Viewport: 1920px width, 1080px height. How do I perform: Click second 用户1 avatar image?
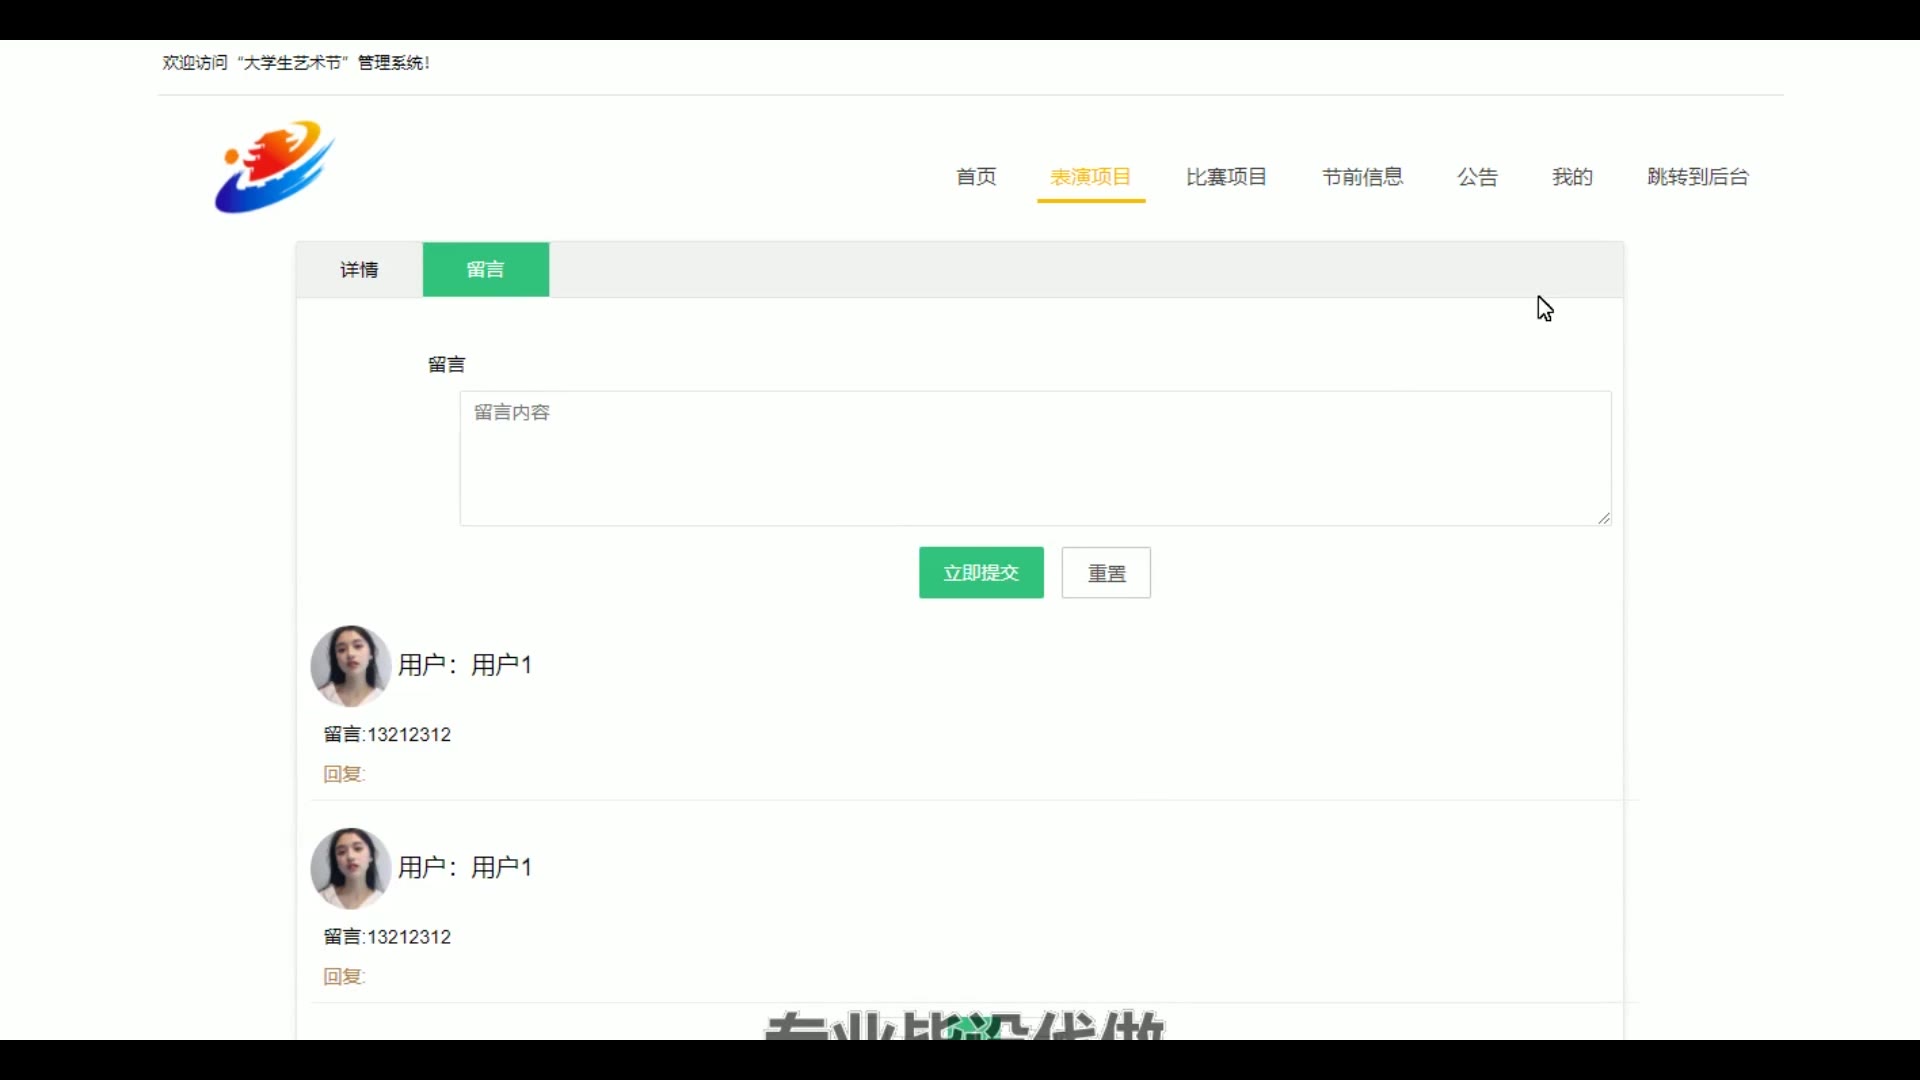[350, 868]
